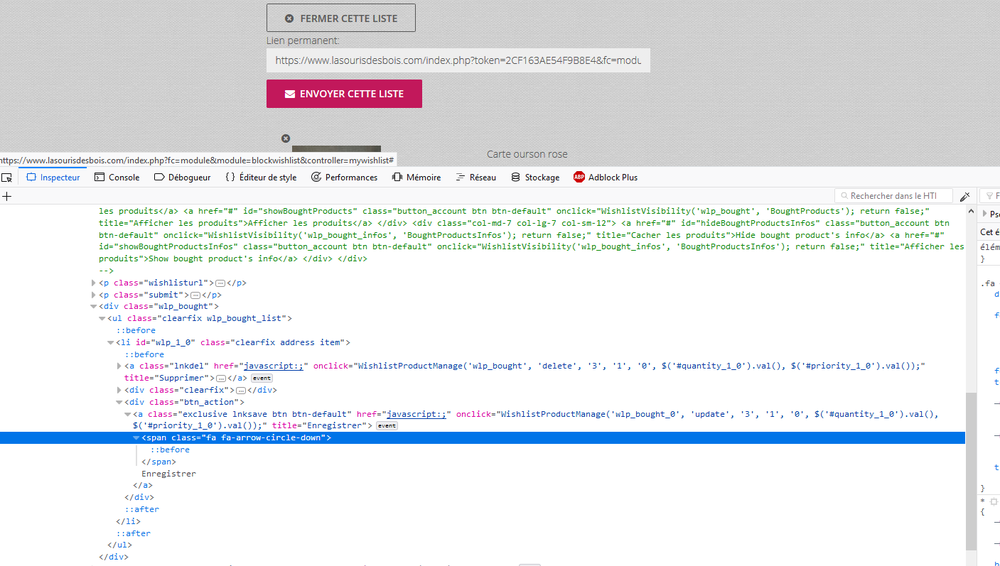
Task: Collapse the div class="btn_action" node
Action: tap(119, 402)
